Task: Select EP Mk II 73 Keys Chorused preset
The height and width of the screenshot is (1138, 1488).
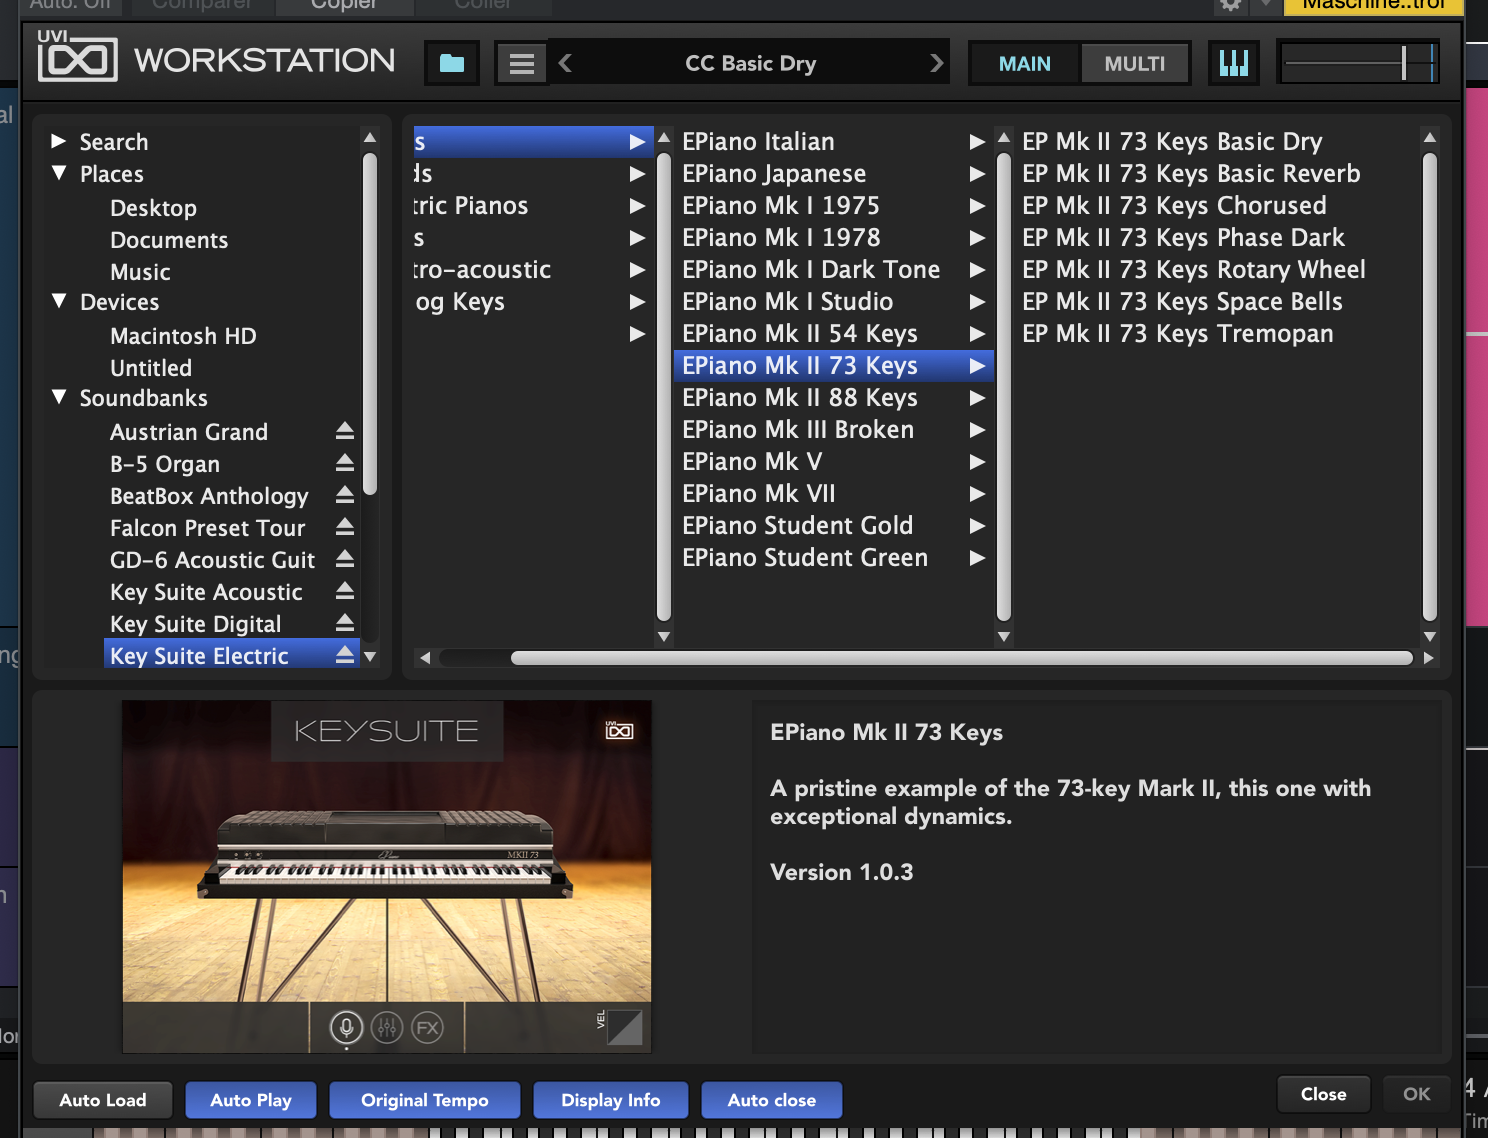Action: 1174,206
